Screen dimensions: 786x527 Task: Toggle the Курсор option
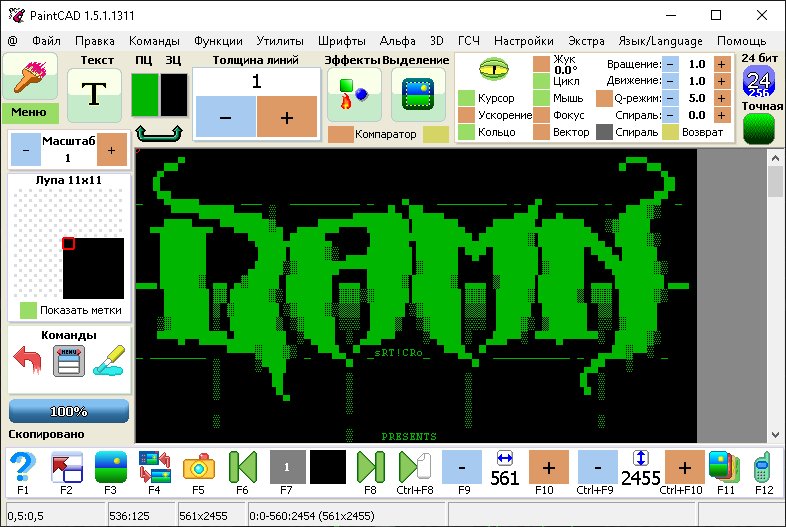tap(466, 98)
